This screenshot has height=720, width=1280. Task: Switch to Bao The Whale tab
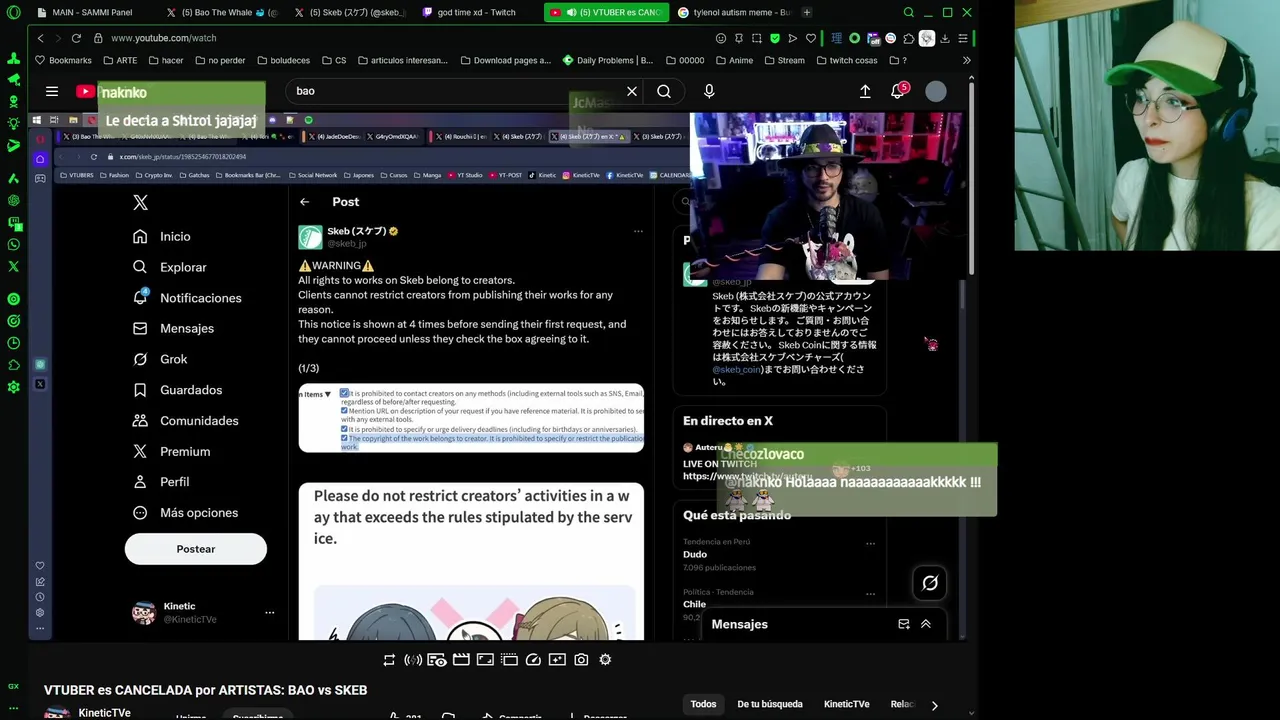[220, 12]
